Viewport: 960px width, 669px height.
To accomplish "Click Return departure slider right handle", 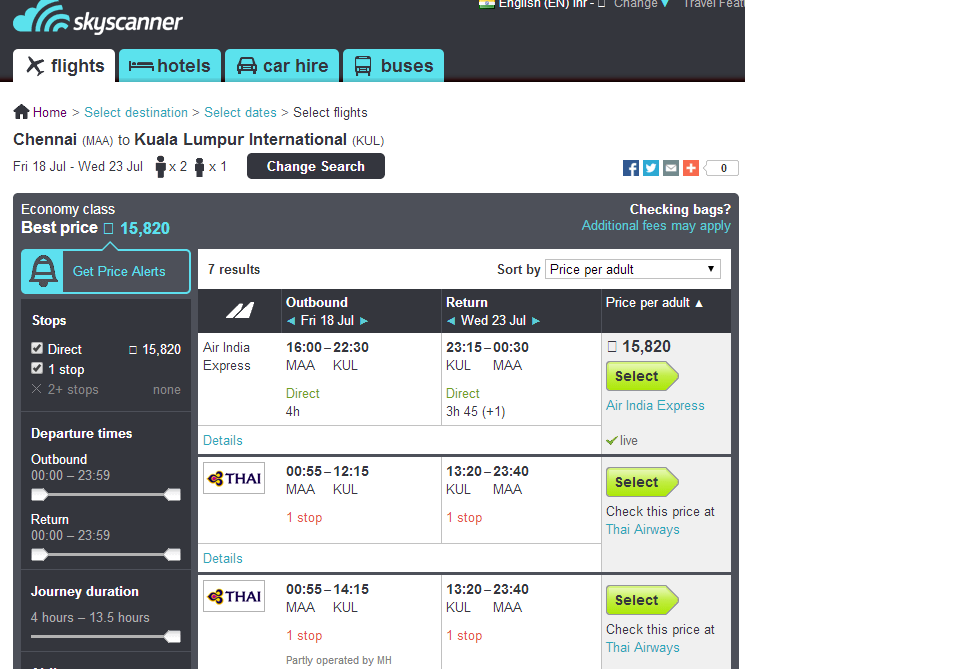I will point(173,555).
